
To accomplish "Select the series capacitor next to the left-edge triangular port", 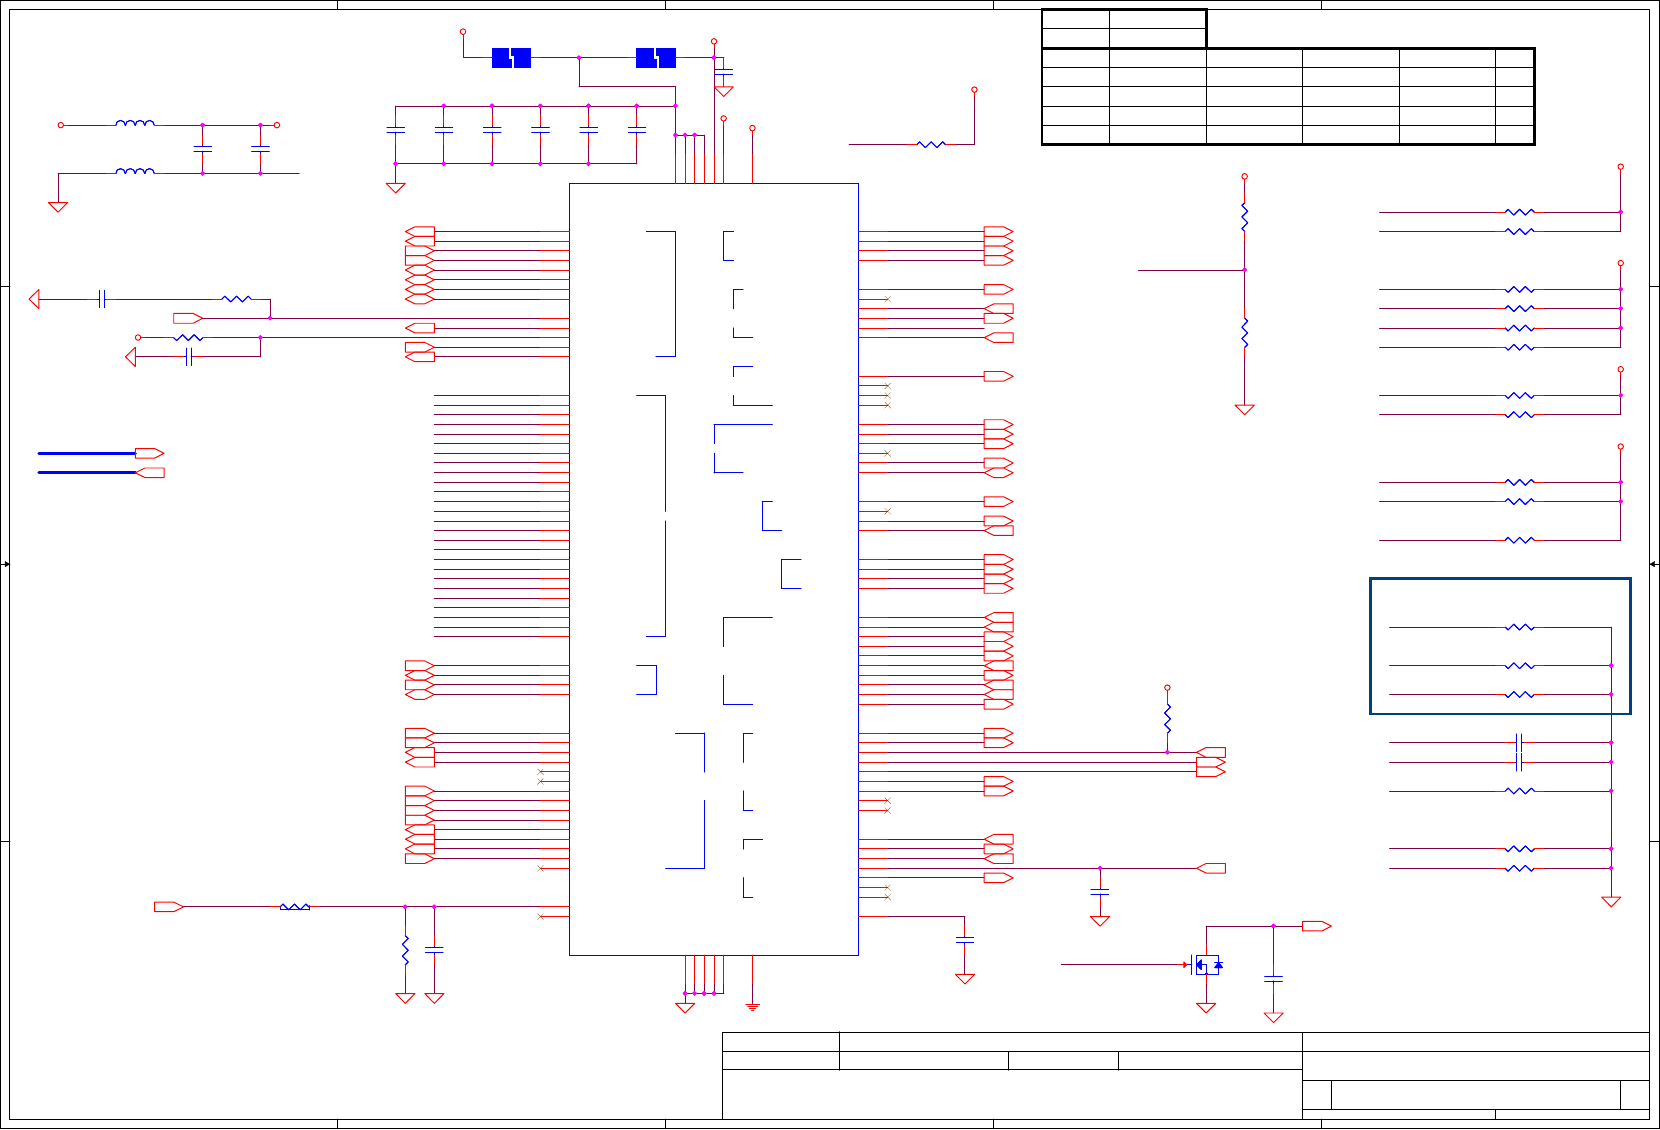I will coord(102,298).
